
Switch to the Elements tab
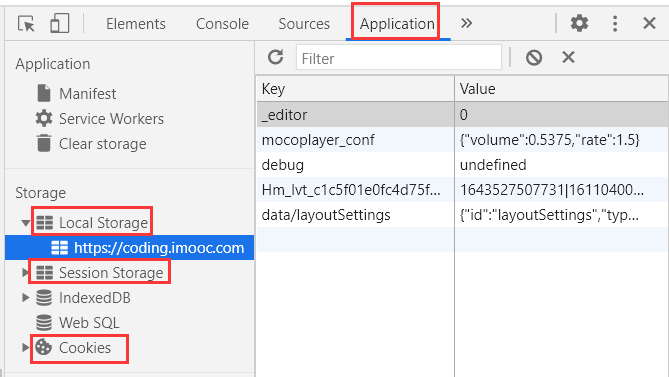(x=136, y=24)
